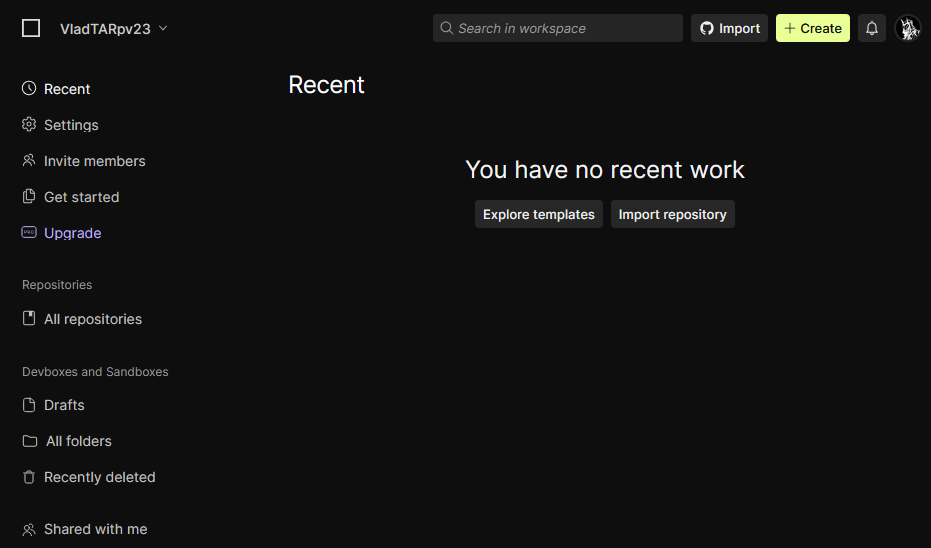Open Shared with me
Screen dimensions: 931x548
pos(95,529)
